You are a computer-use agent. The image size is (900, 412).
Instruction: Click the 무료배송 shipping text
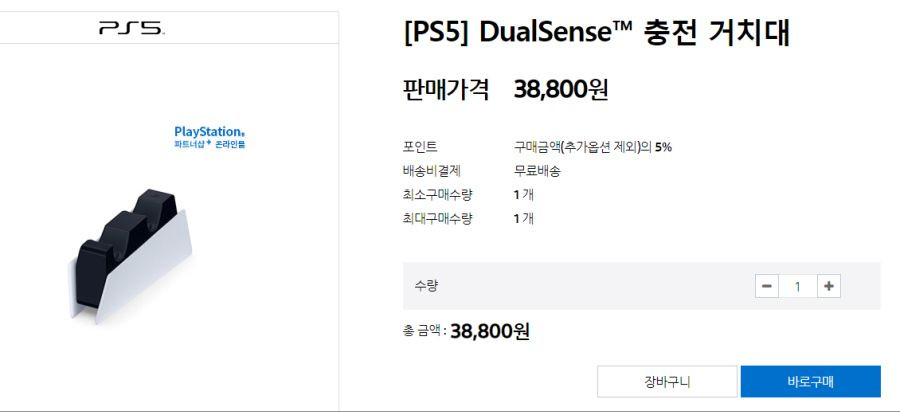click(537, 171)
